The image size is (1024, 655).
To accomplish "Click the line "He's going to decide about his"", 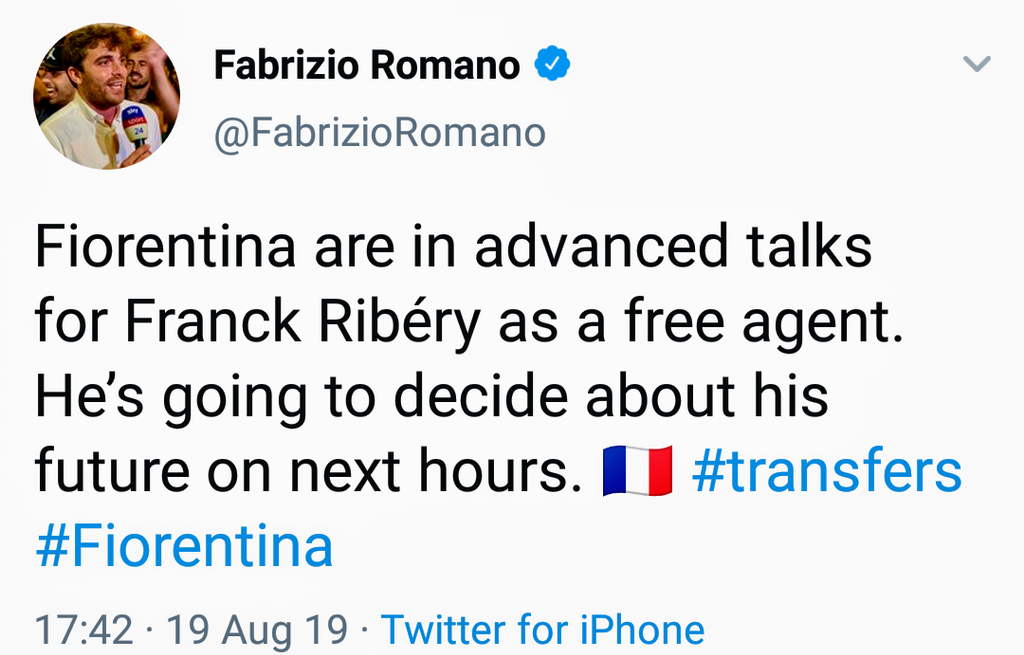I will point(431,398).
